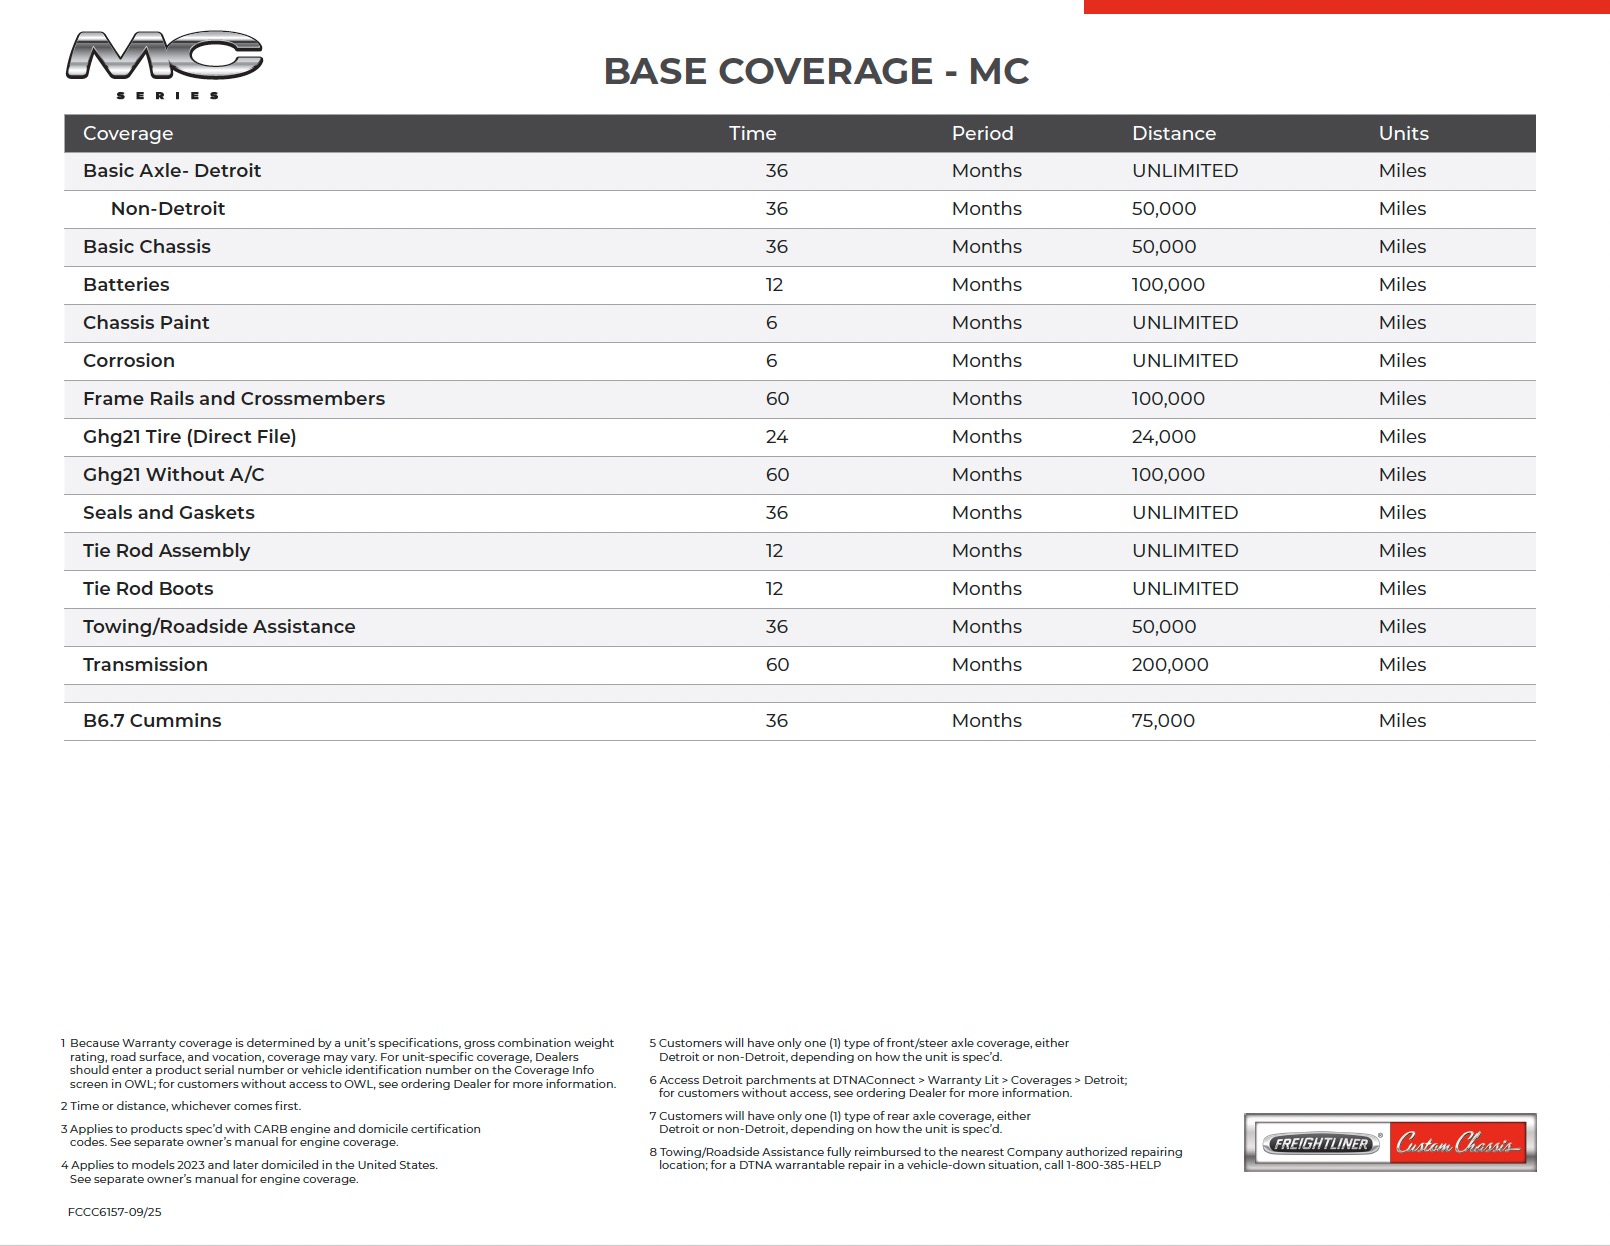The width and height of the screenshot is (1610, 1246).
Task: Click the red bar at top right
Action: pyautogui.click(x=1345, y=6)
